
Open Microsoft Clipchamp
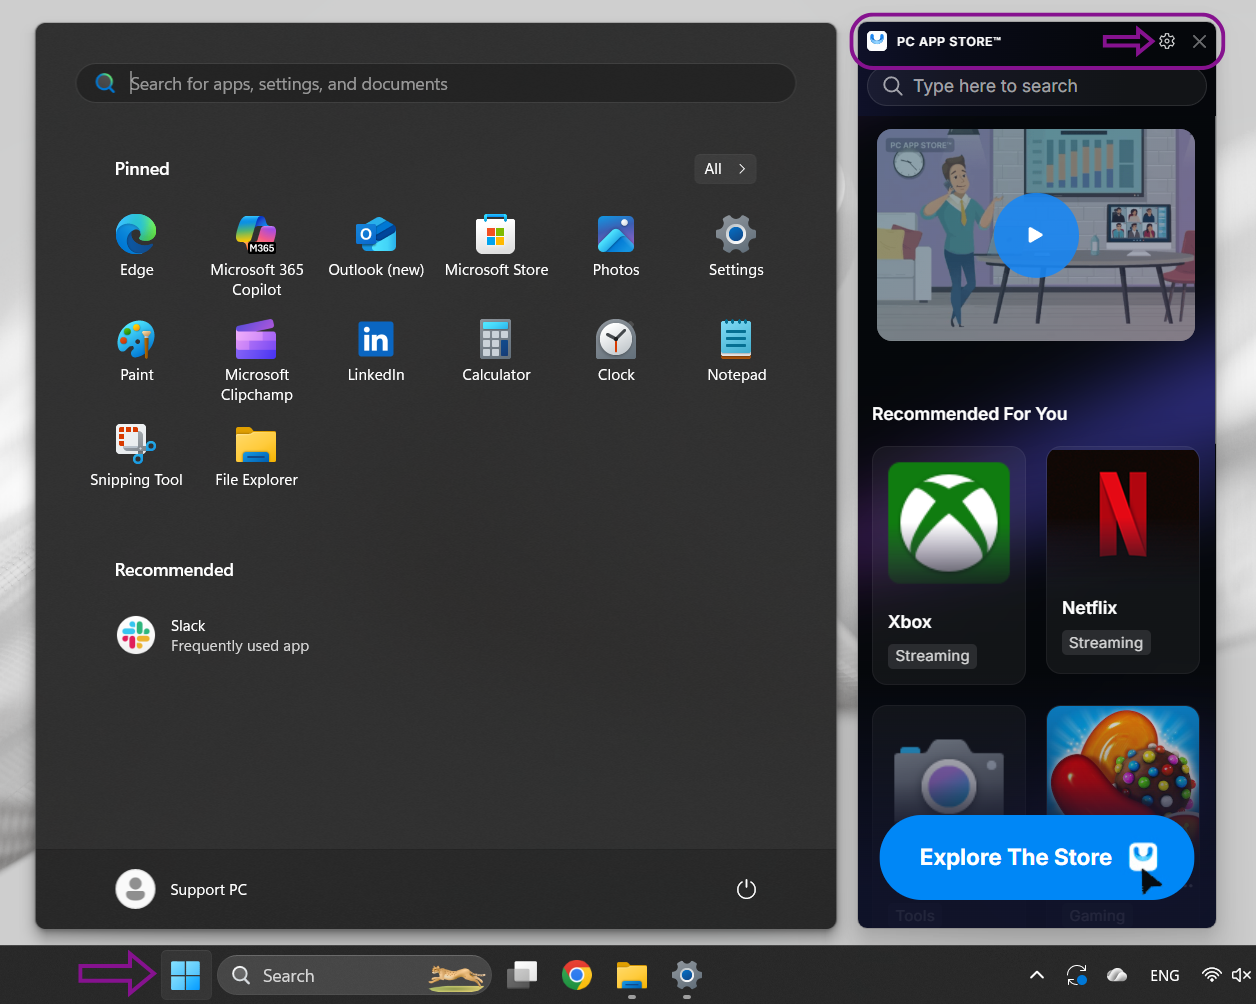[x=257, y=361]
